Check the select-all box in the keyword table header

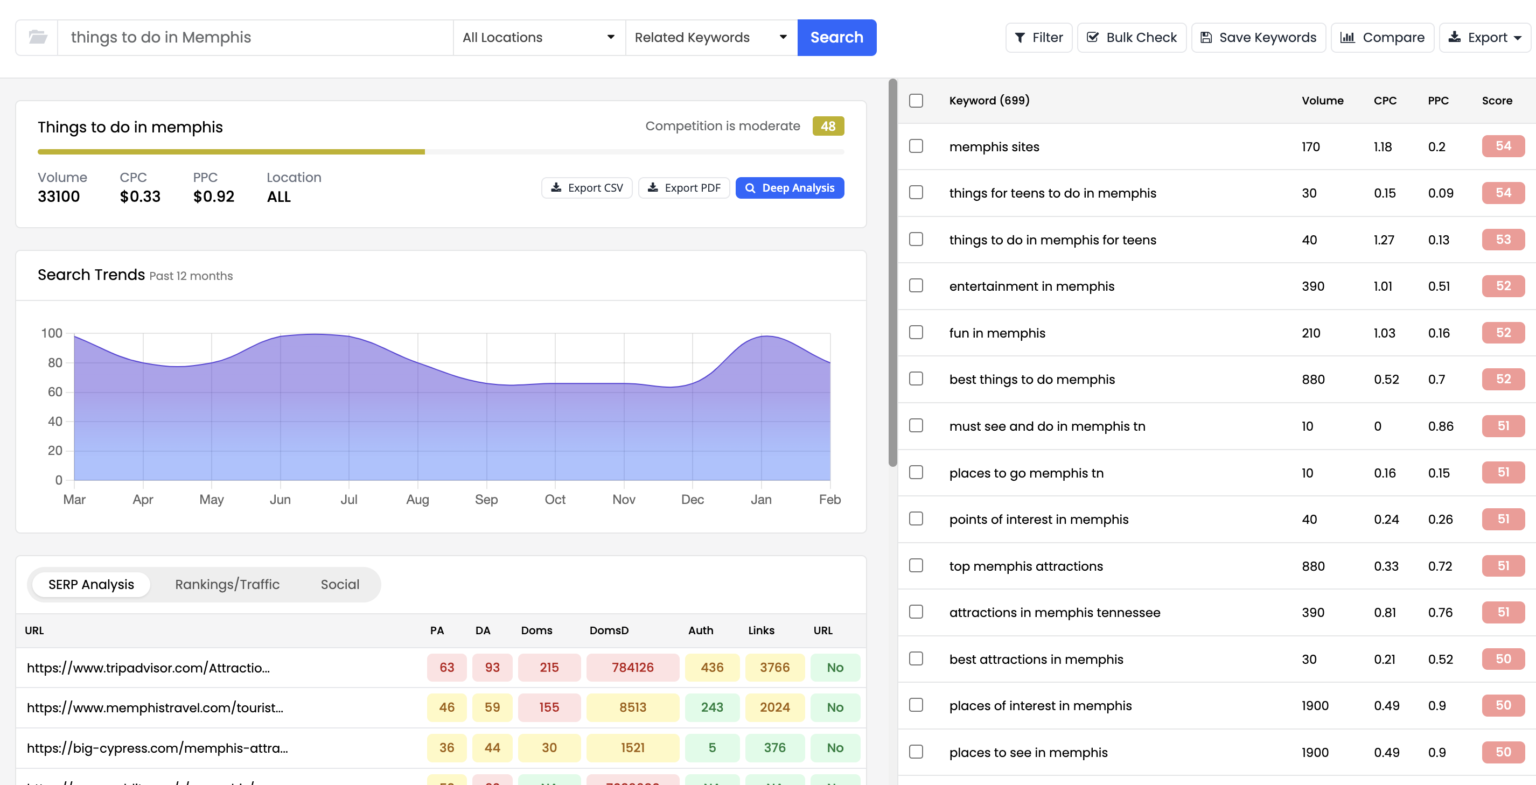(x=916, y=100)
